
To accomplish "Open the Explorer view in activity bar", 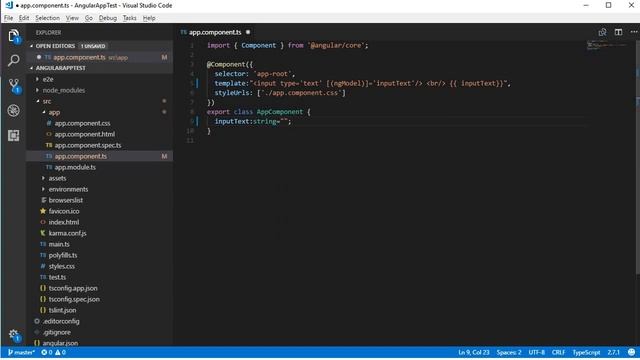I will point(14,36).
